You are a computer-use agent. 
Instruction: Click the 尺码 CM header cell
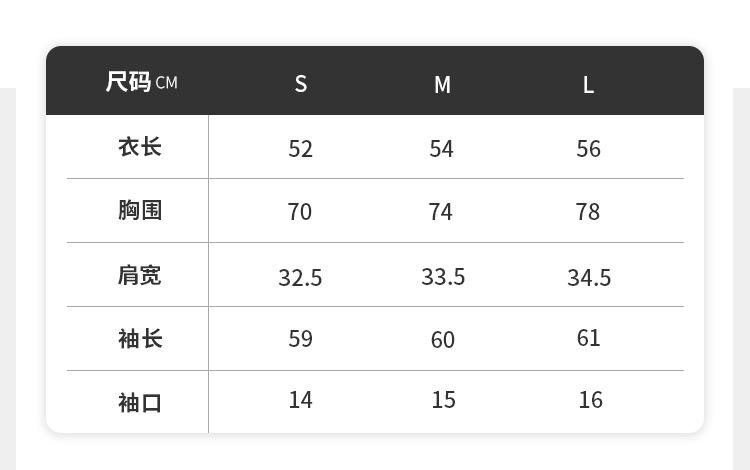tap(141, 82)
